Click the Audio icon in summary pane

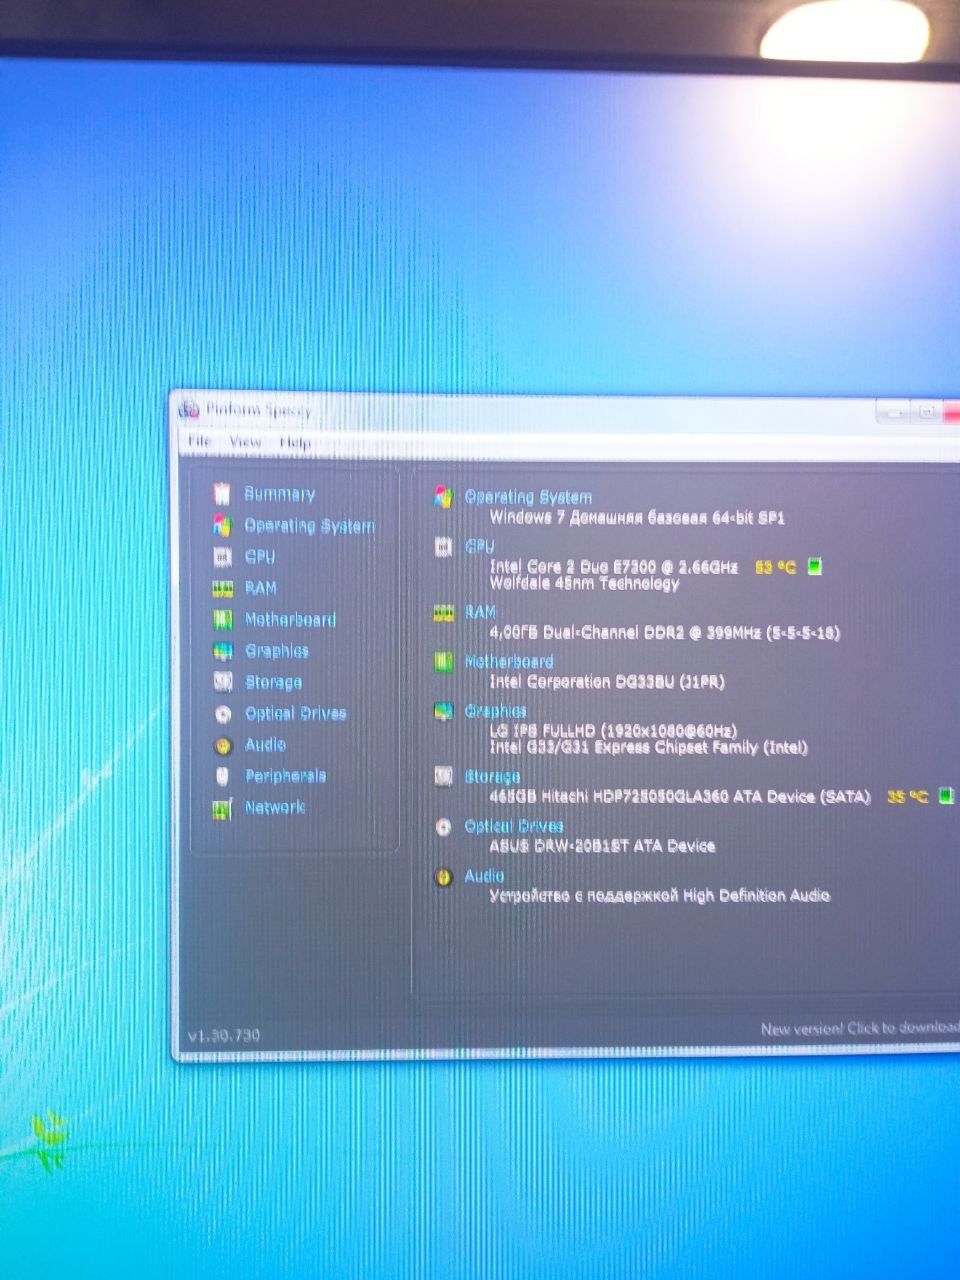[443, 877]
